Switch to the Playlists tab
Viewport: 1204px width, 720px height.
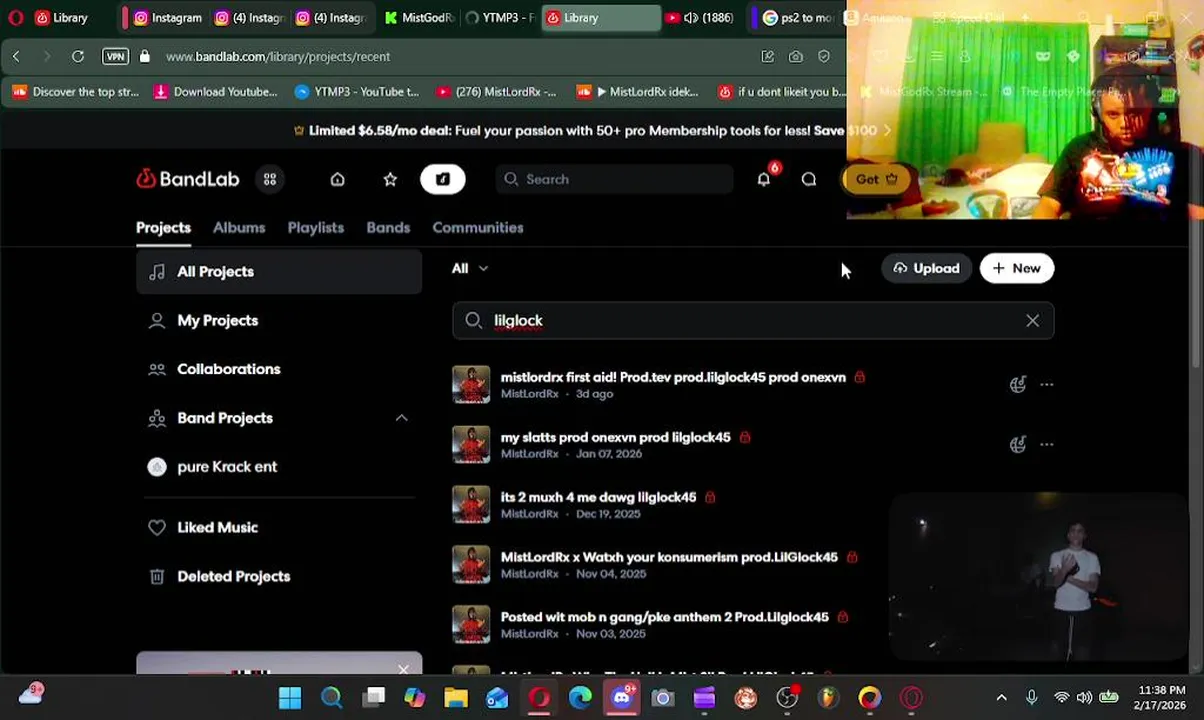click(x=316, y=227)
